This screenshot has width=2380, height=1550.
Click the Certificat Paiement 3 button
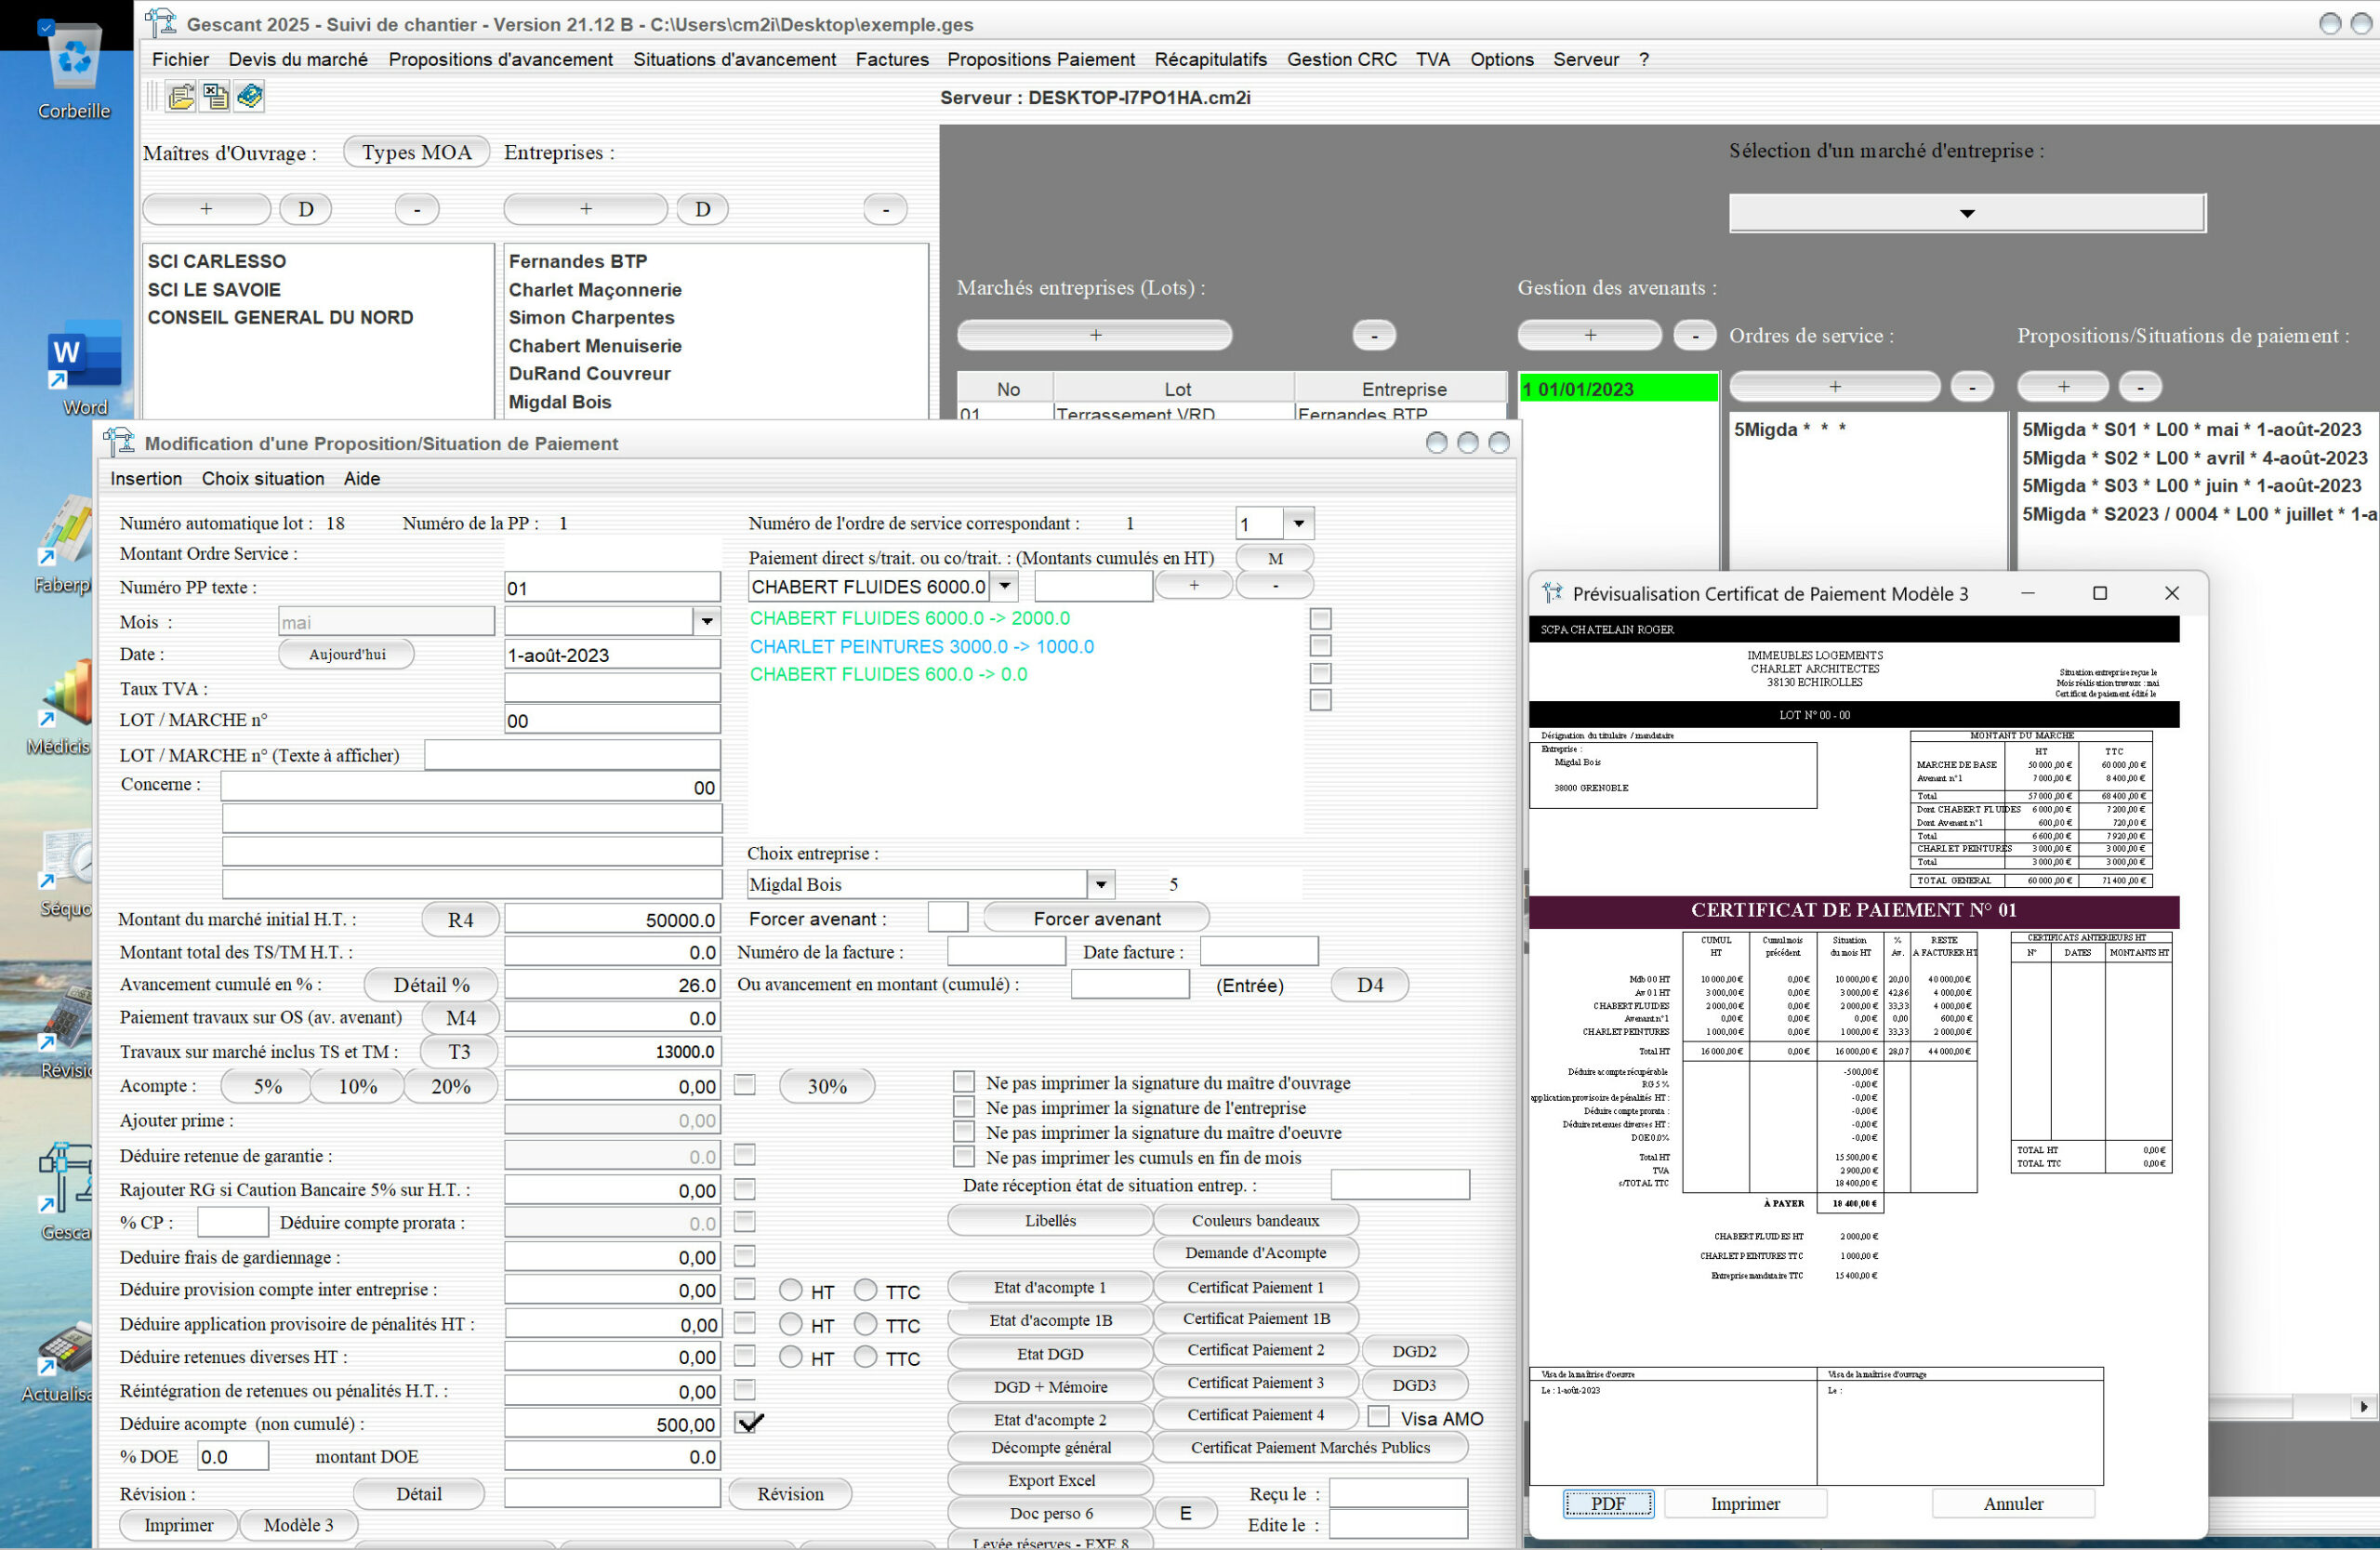point(1255,1382)
